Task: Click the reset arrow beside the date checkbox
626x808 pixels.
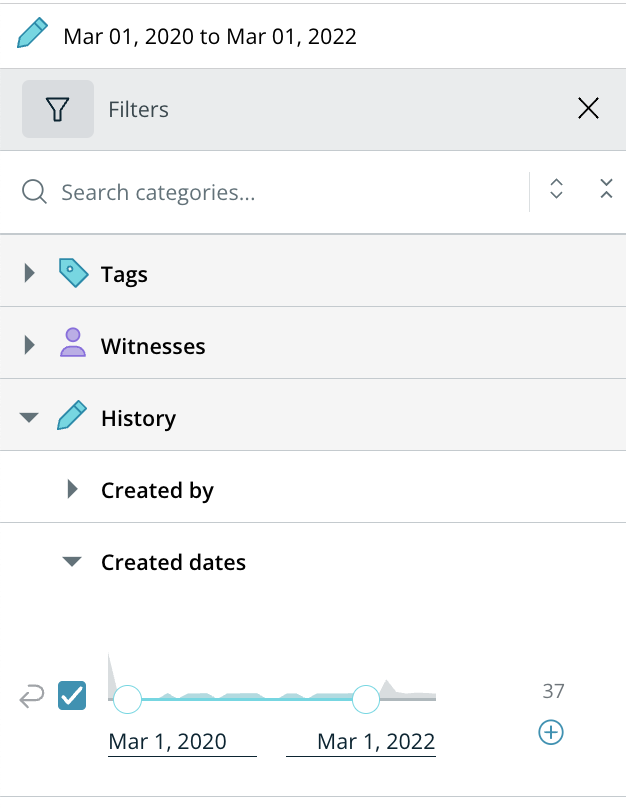Action: (x=32, y=697)
